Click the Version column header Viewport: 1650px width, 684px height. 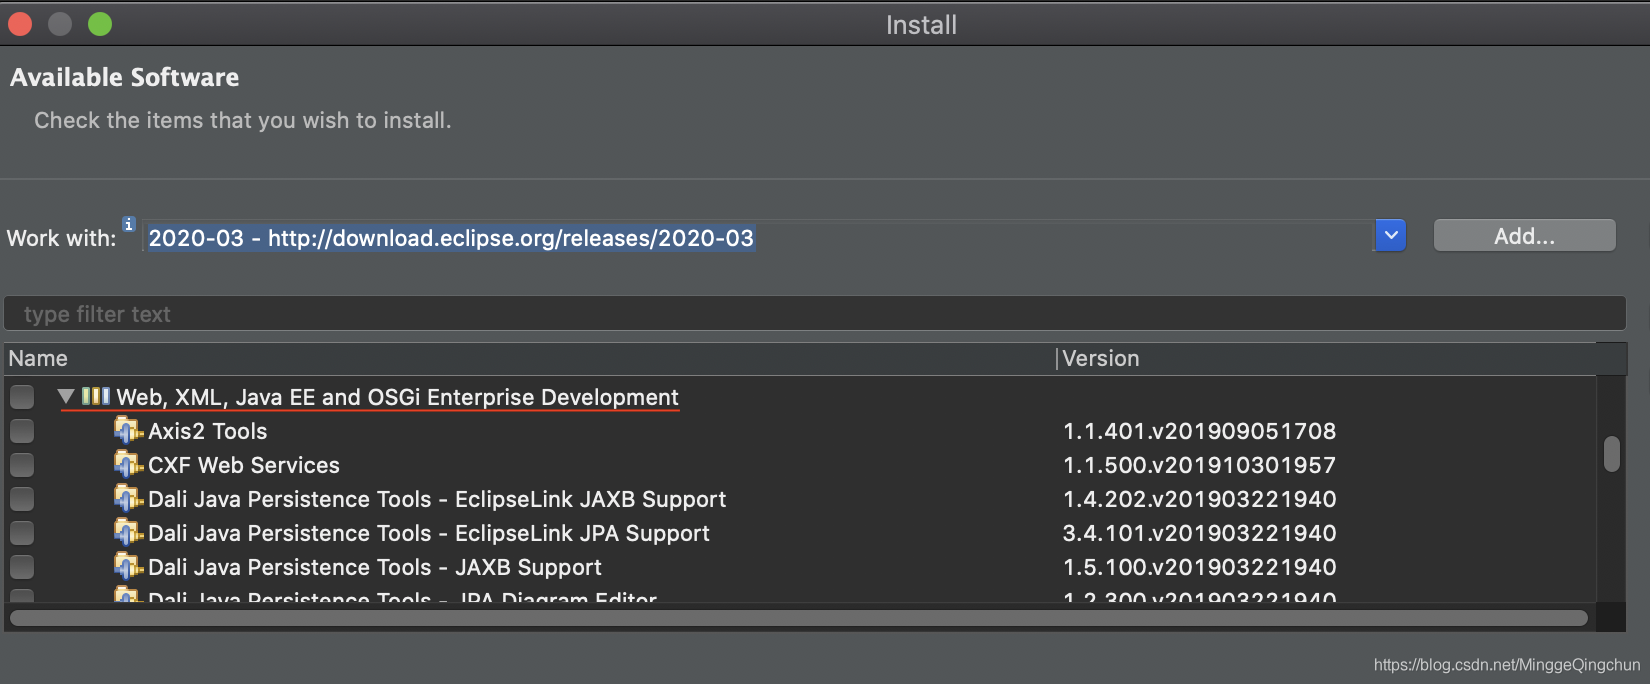1326,358
